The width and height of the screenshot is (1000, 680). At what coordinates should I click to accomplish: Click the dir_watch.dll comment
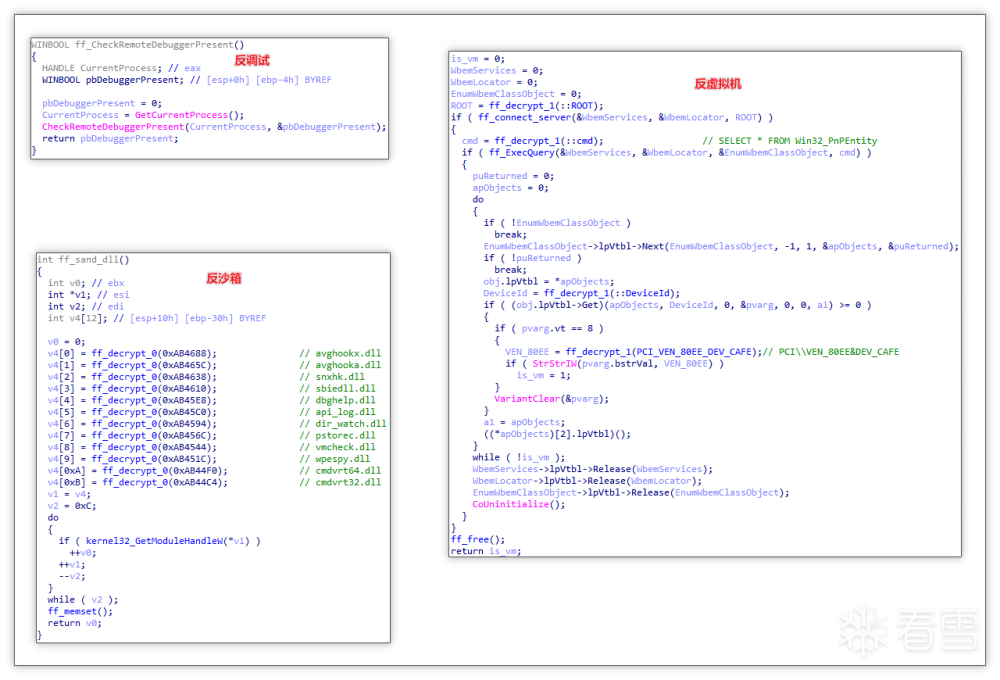[343, 424]
